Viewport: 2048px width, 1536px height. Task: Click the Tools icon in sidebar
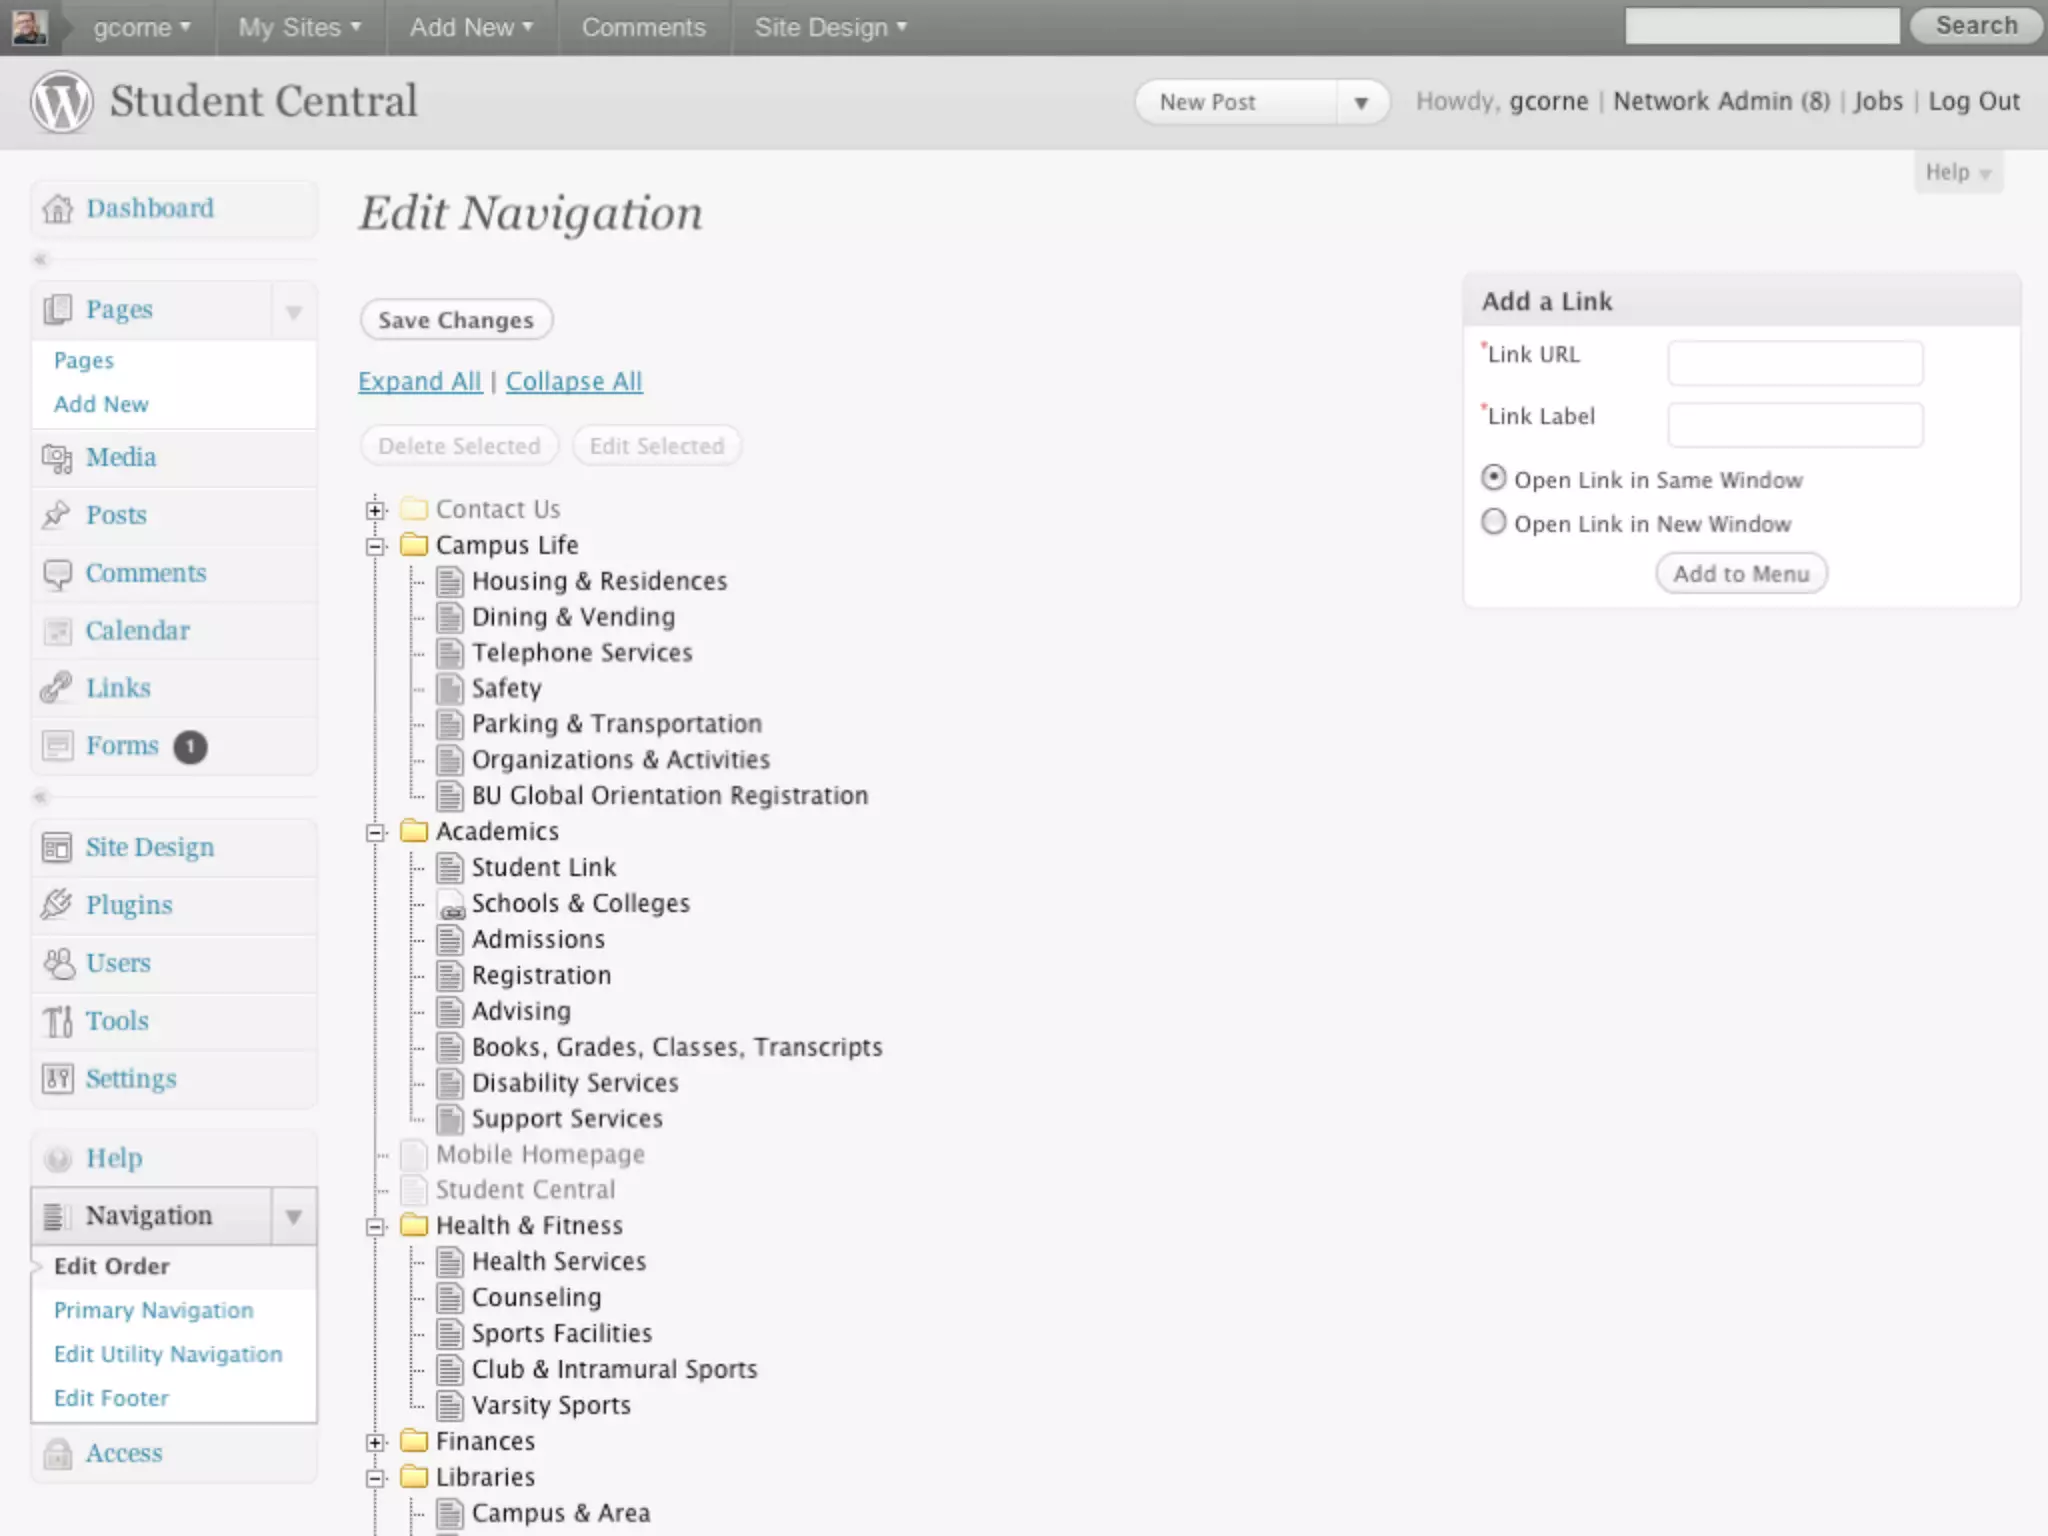pyautogui.click(x=57, y=1021)
